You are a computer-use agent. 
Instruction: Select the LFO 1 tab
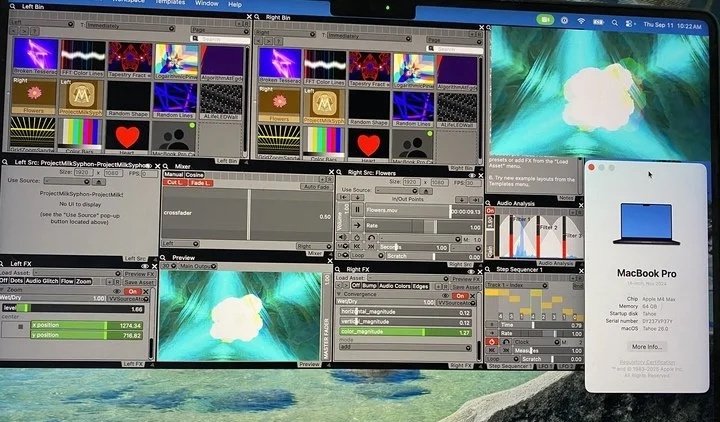546,366
